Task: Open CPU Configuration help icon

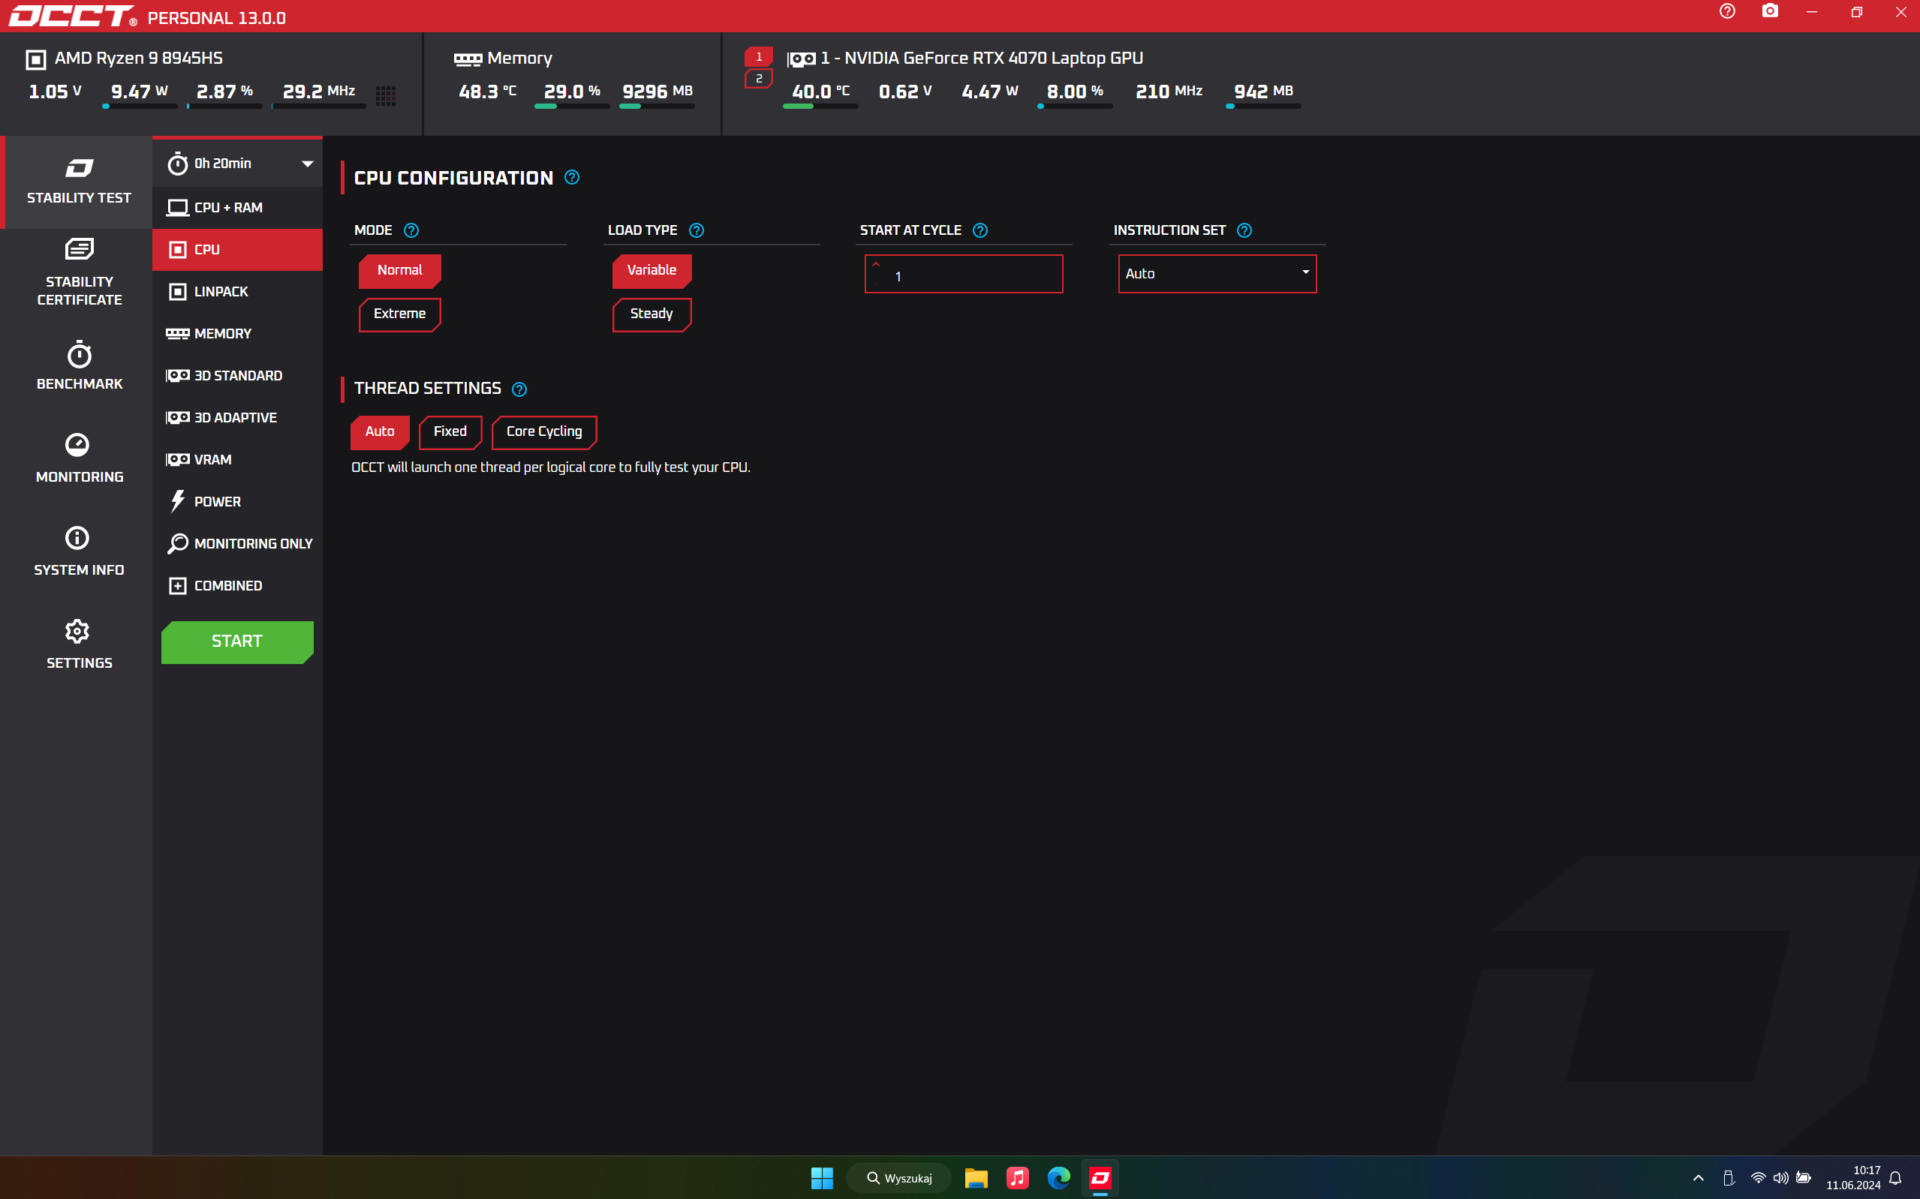Action: tap(572, 178)
